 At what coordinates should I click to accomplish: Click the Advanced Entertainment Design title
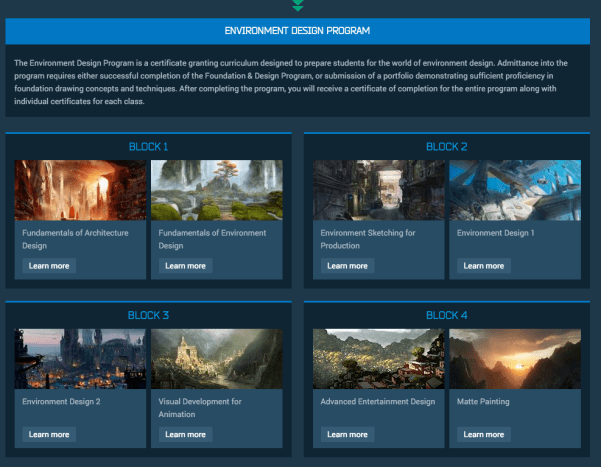click(x=378, y=401)
